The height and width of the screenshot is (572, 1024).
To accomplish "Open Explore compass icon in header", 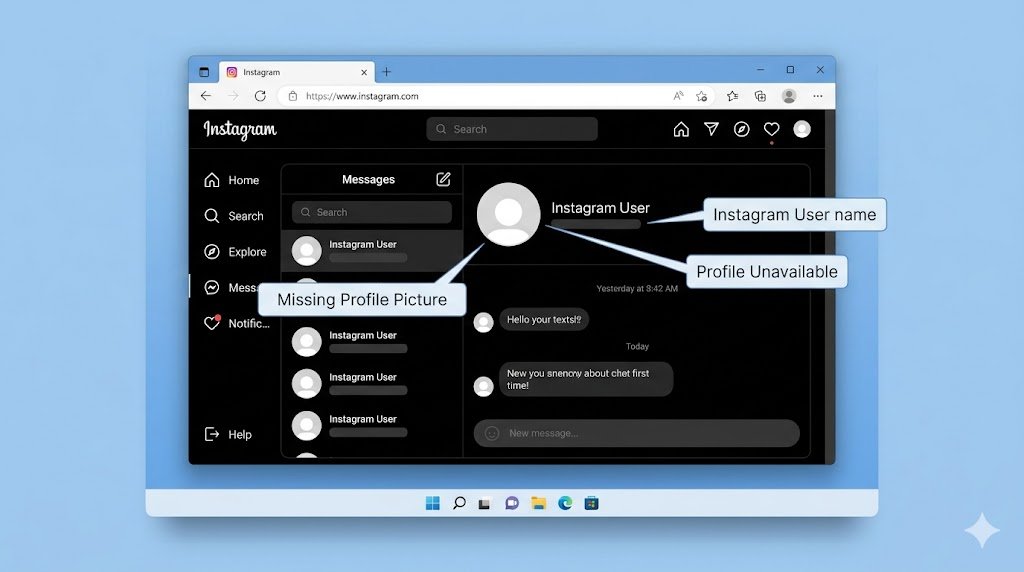I will [x=741, y=129].
